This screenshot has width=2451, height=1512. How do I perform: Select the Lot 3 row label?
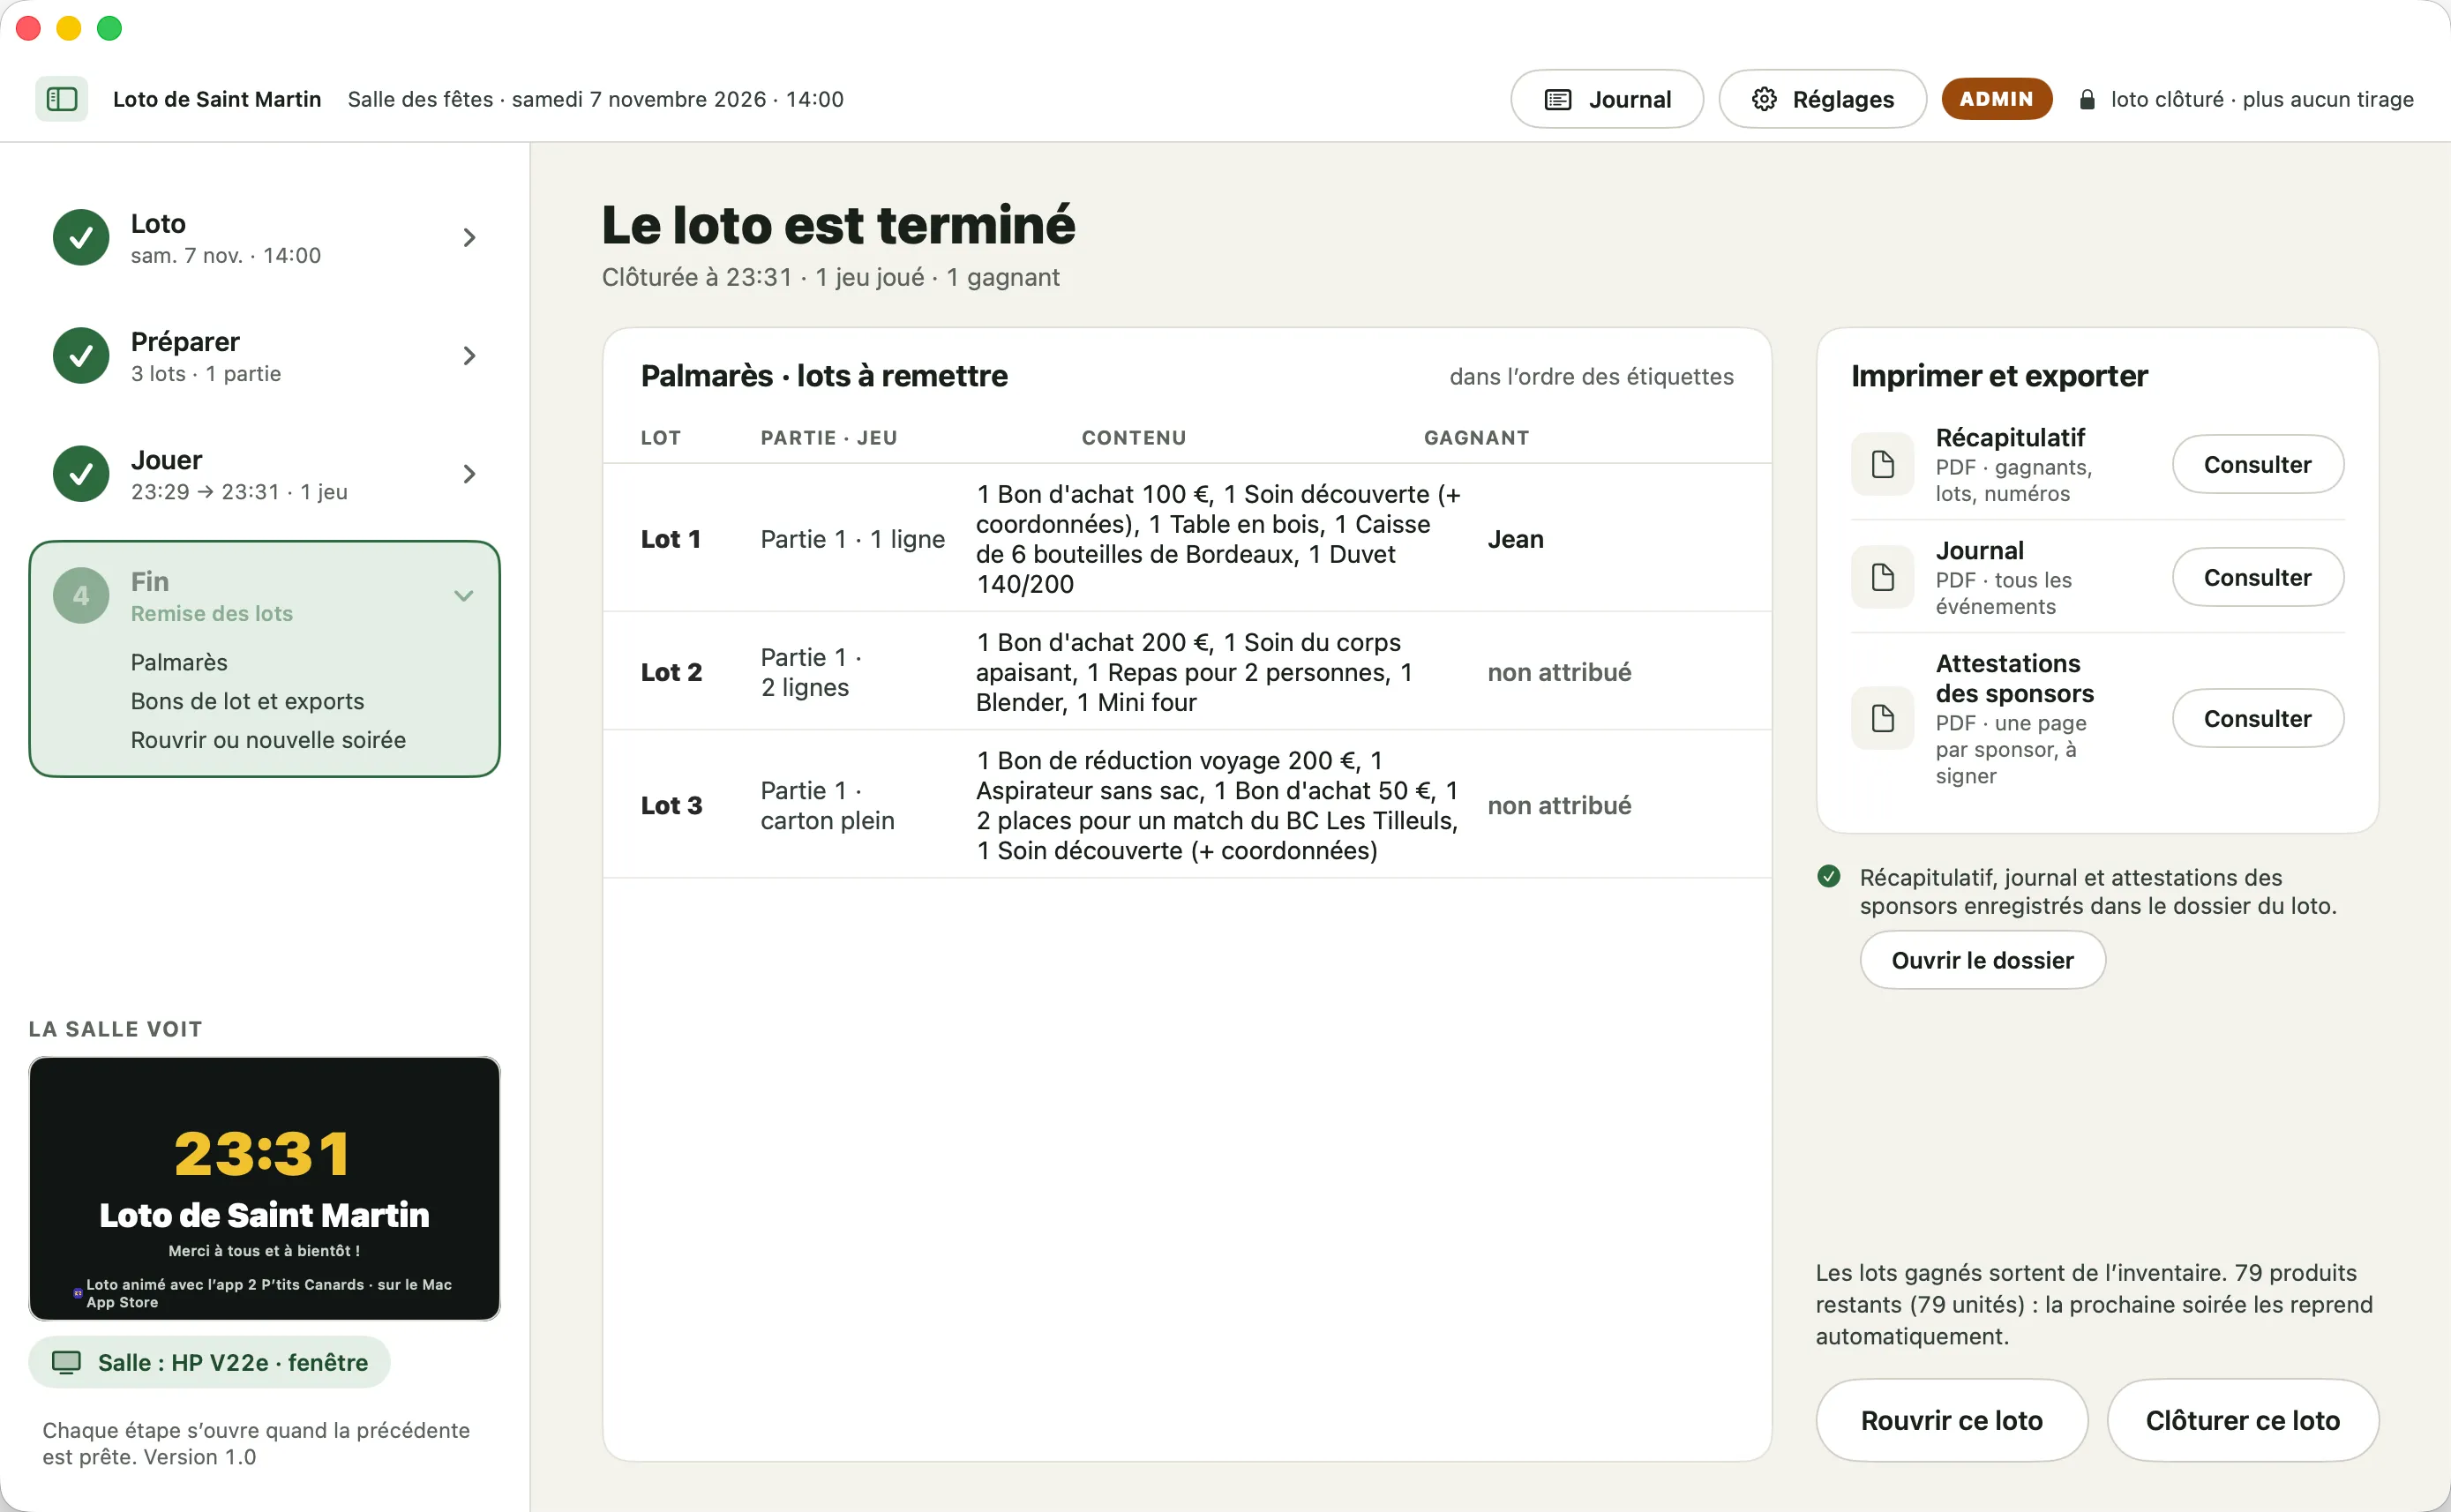[x=671, y=805]
